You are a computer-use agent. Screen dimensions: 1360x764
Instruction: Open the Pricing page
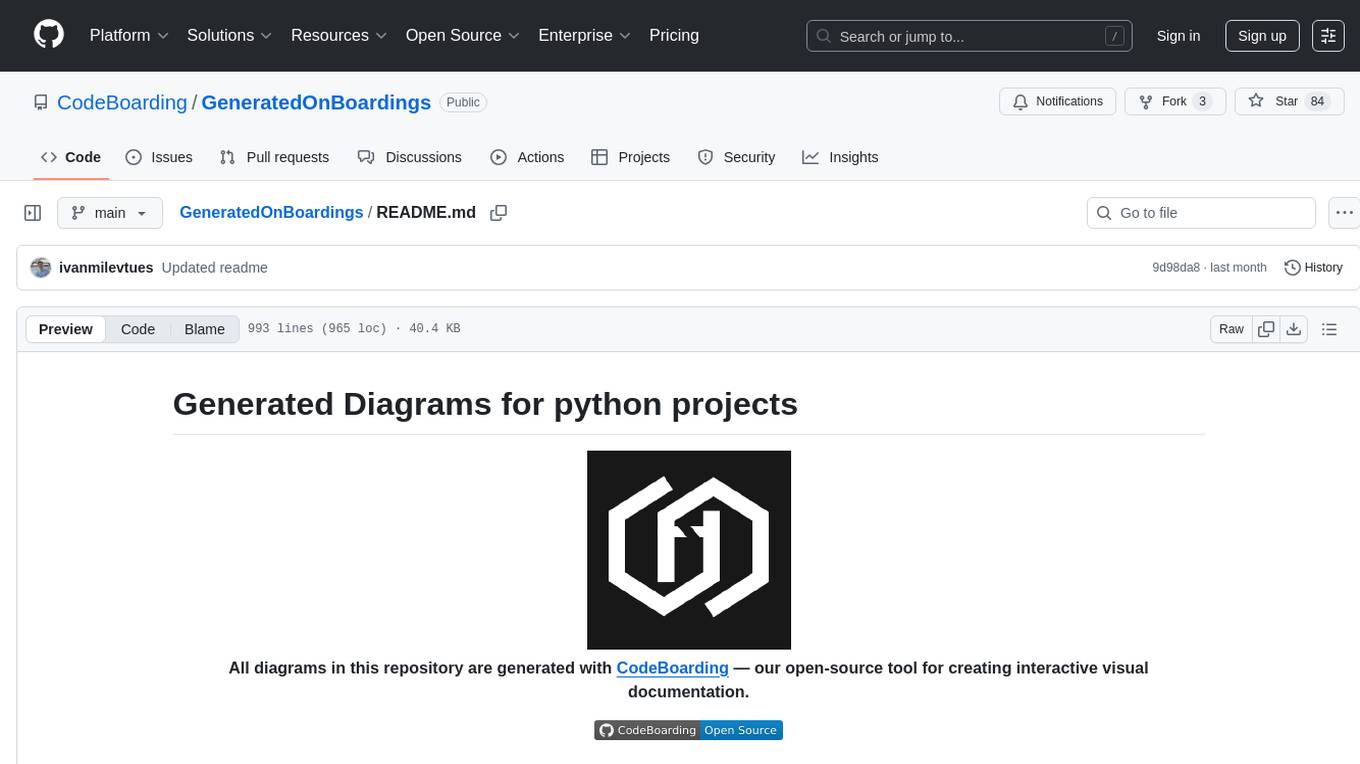point(674,35)
